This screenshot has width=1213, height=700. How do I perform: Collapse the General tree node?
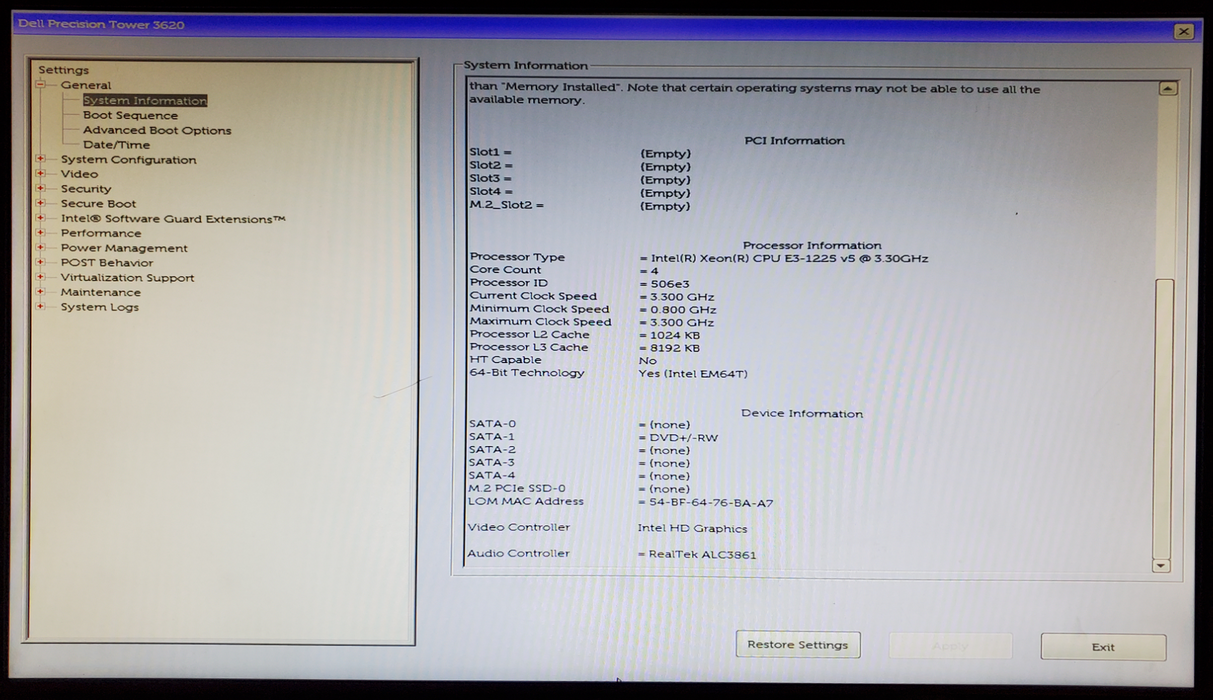(41, 85)
